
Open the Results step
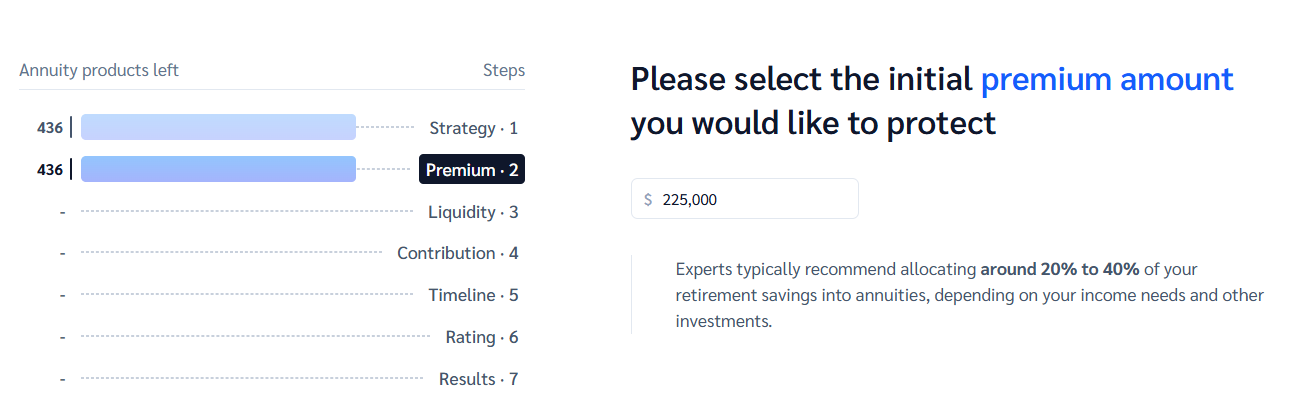click(x=478, y=379)
